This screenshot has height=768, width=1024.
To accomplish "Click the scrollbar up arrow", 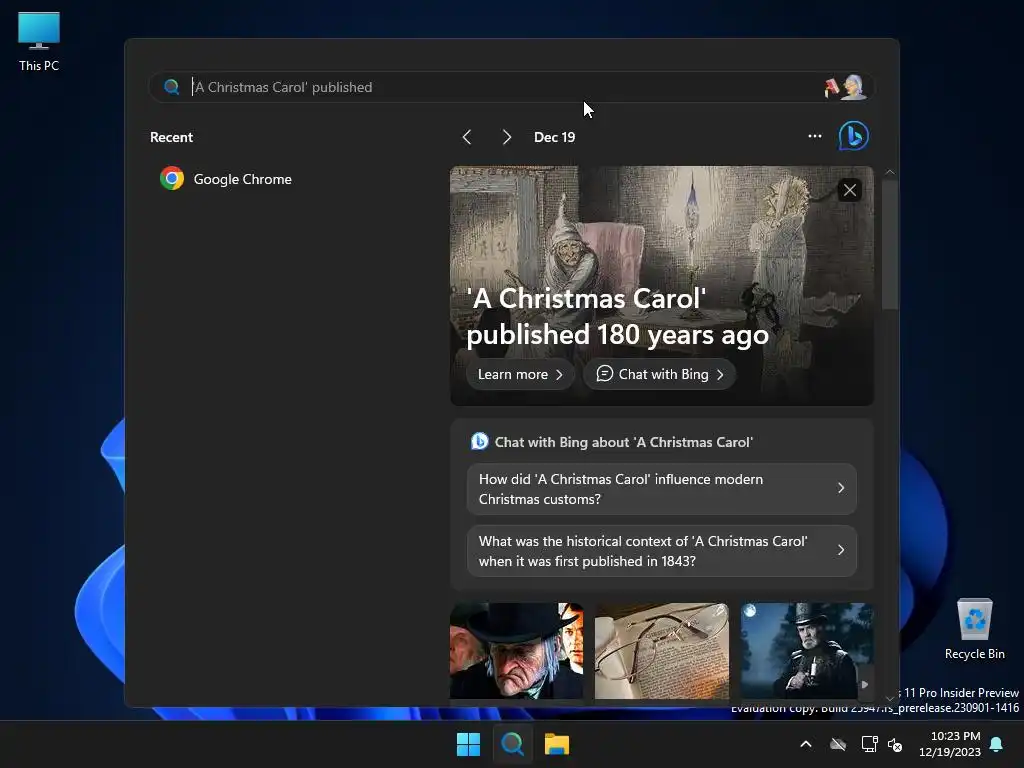I will [x=889, y=172].
